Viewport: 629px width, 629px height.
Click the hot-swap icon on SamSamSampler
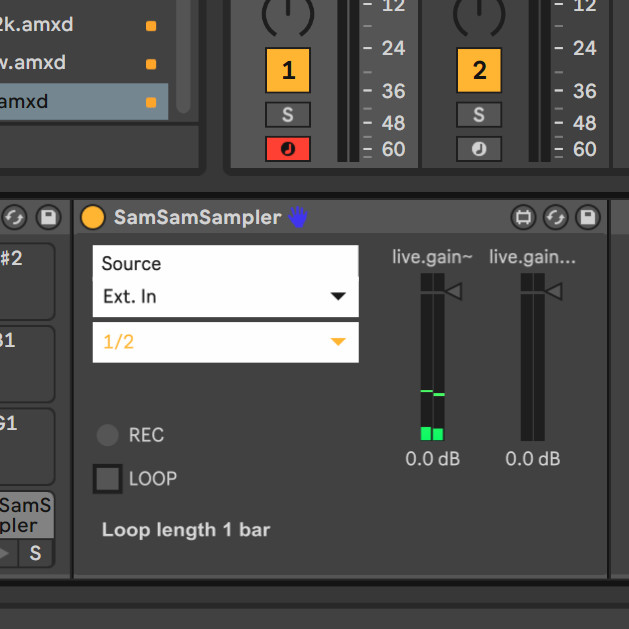click(555, 217)
